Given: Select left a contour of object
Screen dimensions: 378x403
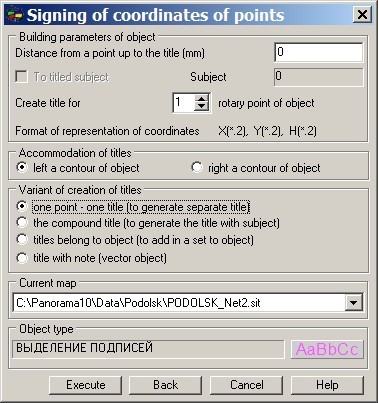Looking at the screenshot, I should tap(22, 167).
